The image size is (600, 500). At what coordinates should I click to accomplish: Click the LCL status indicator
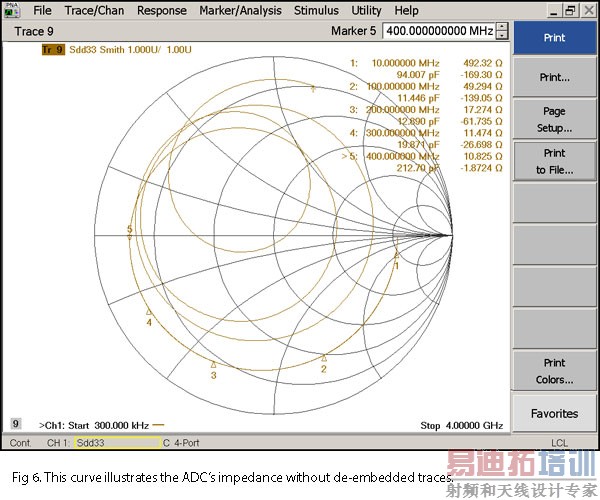[x=559, y=443]
